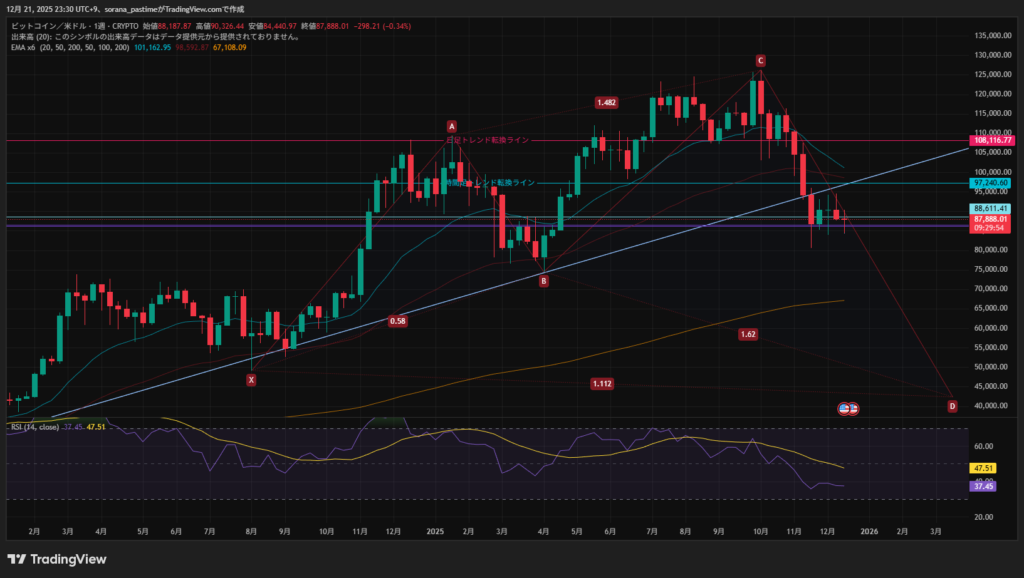Click the purple 37.45 RSI value label
Viewport: 1024px width, 578px height.
(x=981, y=486)
